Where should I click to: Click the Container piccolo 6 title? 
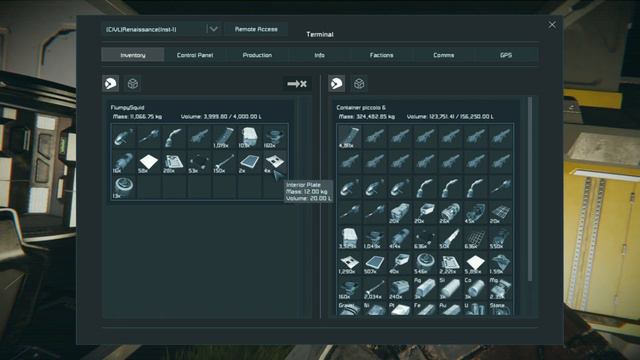361,108
